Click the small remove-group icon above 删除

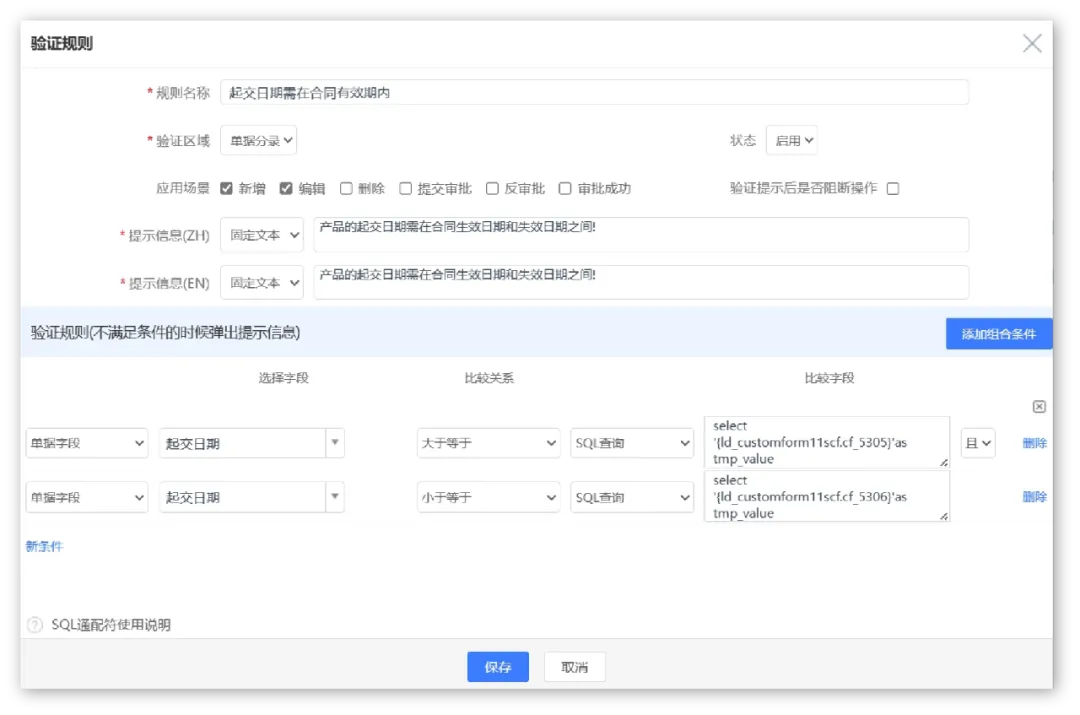coord(1039,407)
